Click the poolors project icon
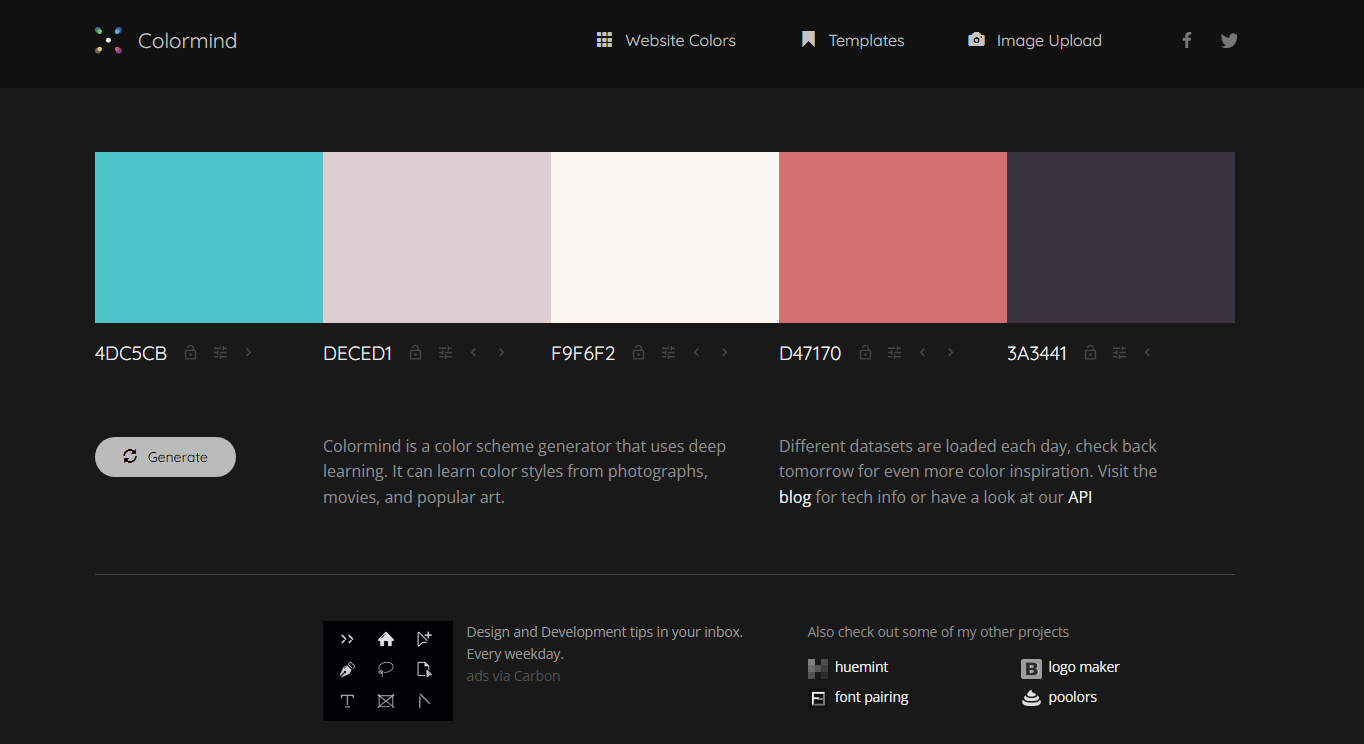Image resolution: width=1364 pixels, height=744 pixels. click(x=1030, y=697)
